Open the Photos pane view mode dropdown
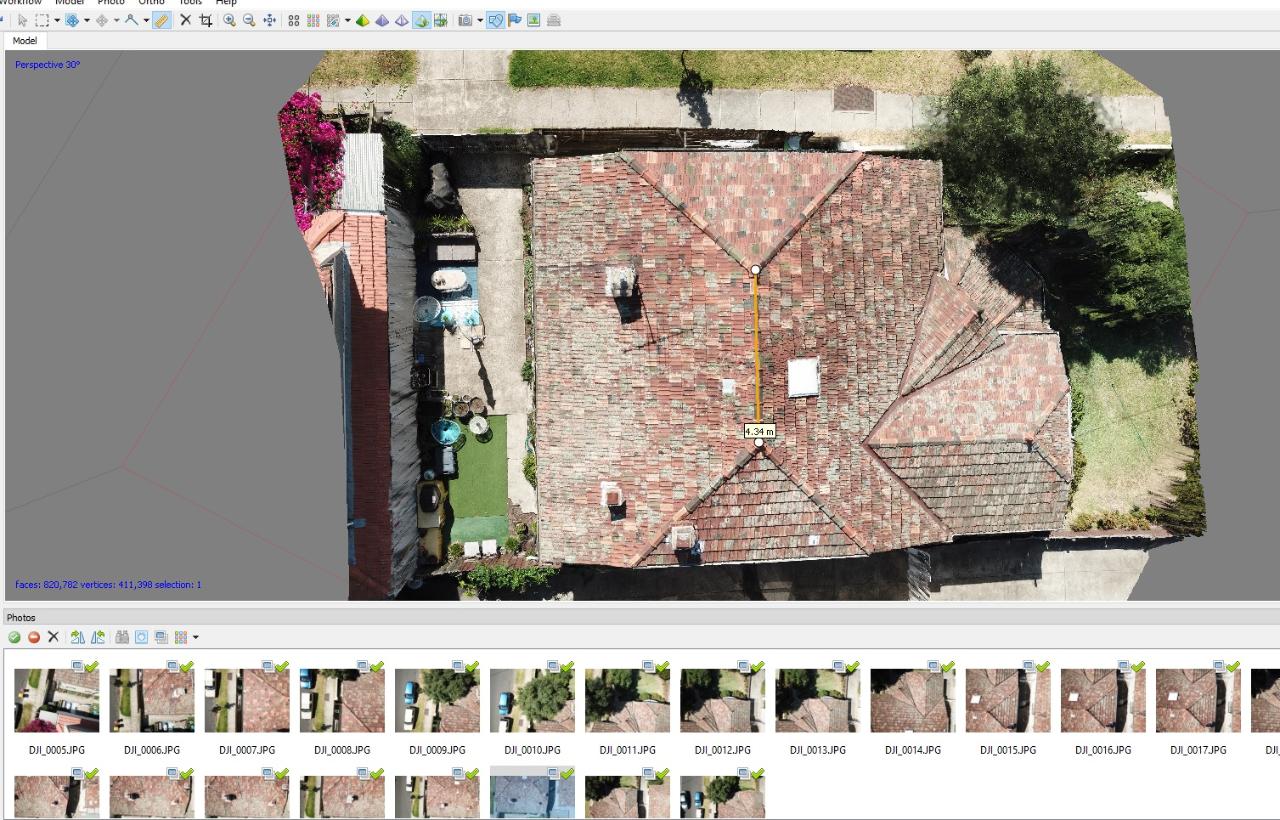Image resolution: width=1280 pixels, height=820 pixels. (x=195, y=637)
